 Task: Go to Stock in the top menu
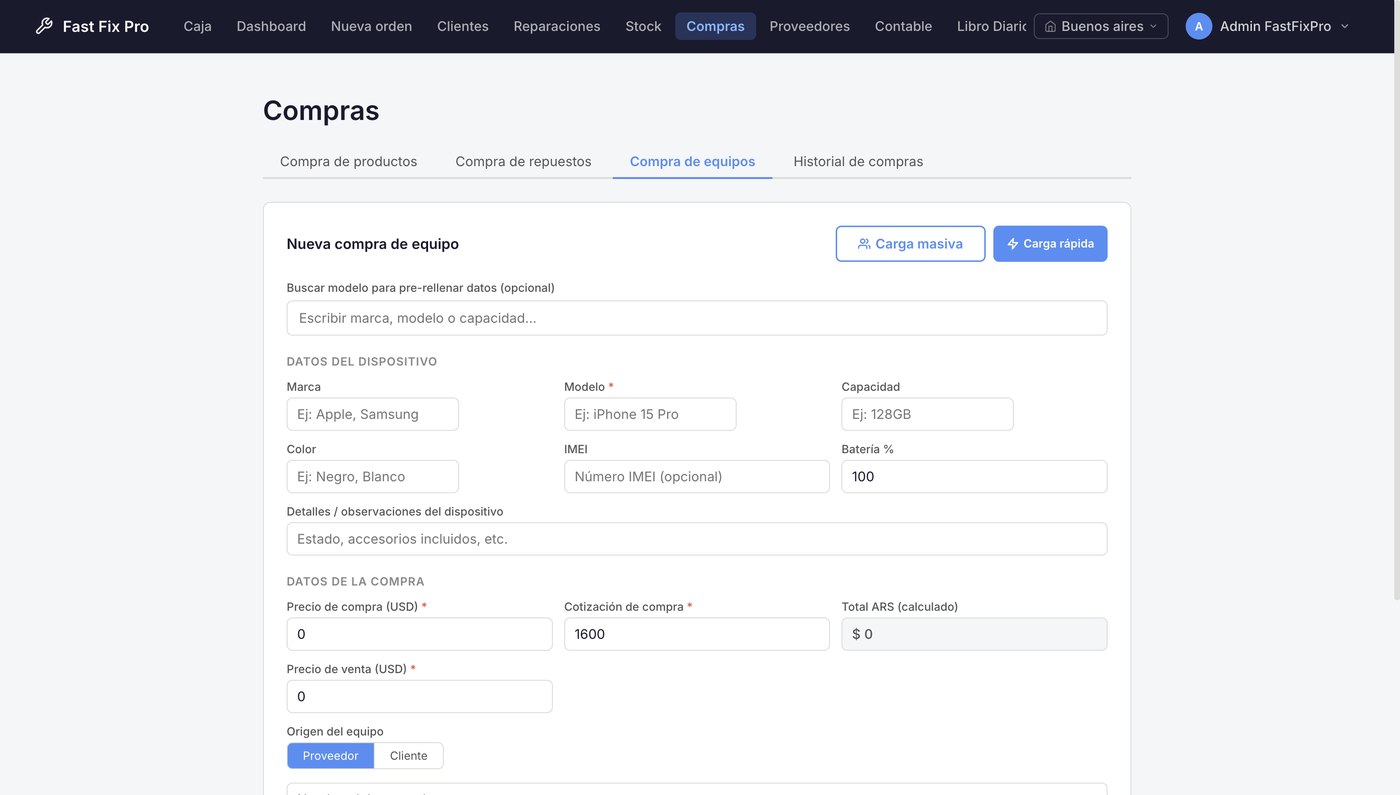pos(643,26)
